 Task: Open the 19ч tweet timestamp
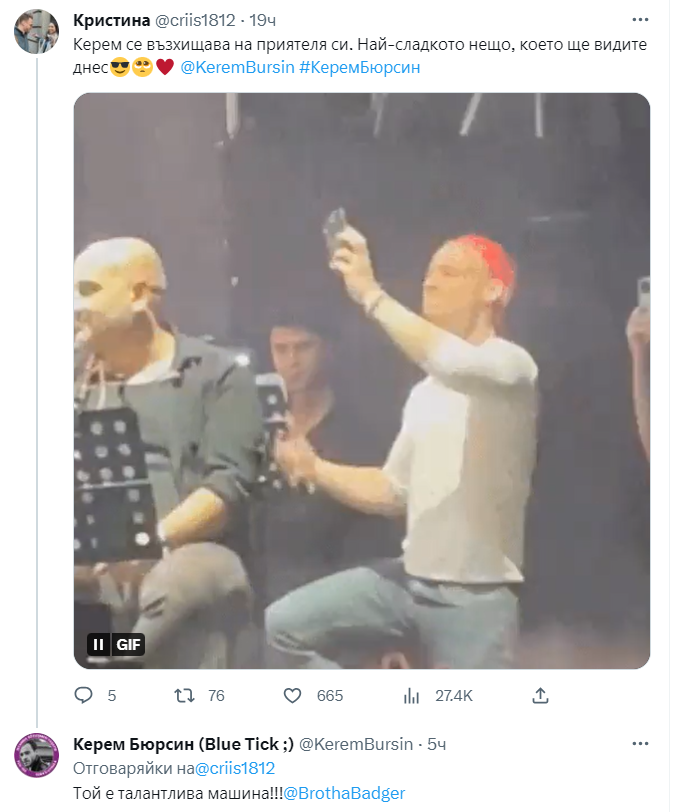(264, 21)
